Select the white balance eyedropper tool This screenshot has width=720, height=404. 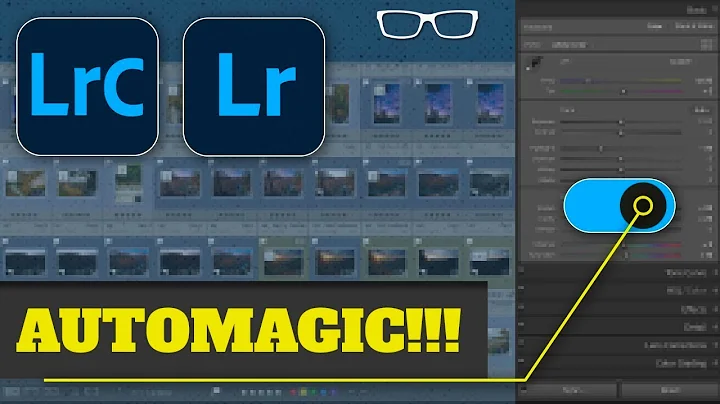[534, 63]
